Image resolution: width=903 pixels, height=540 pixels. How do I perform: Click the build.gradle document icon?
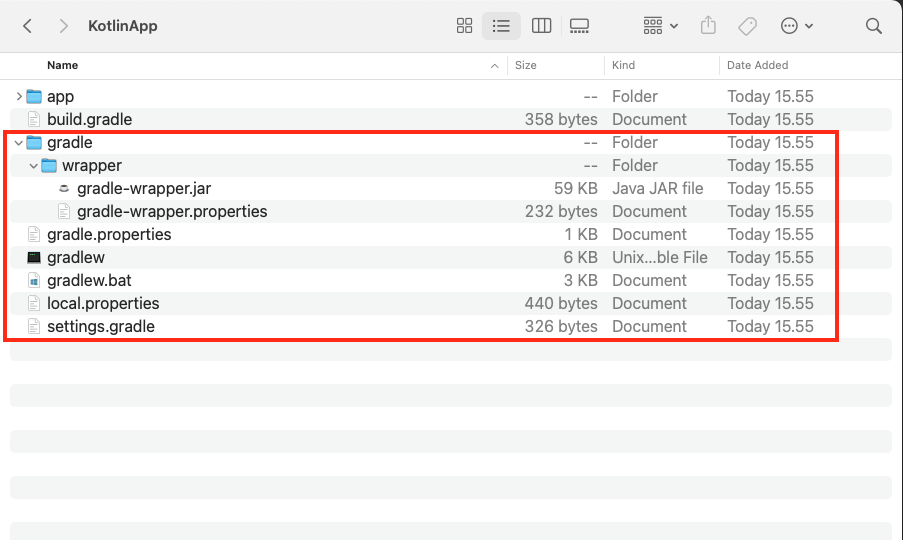34,119
